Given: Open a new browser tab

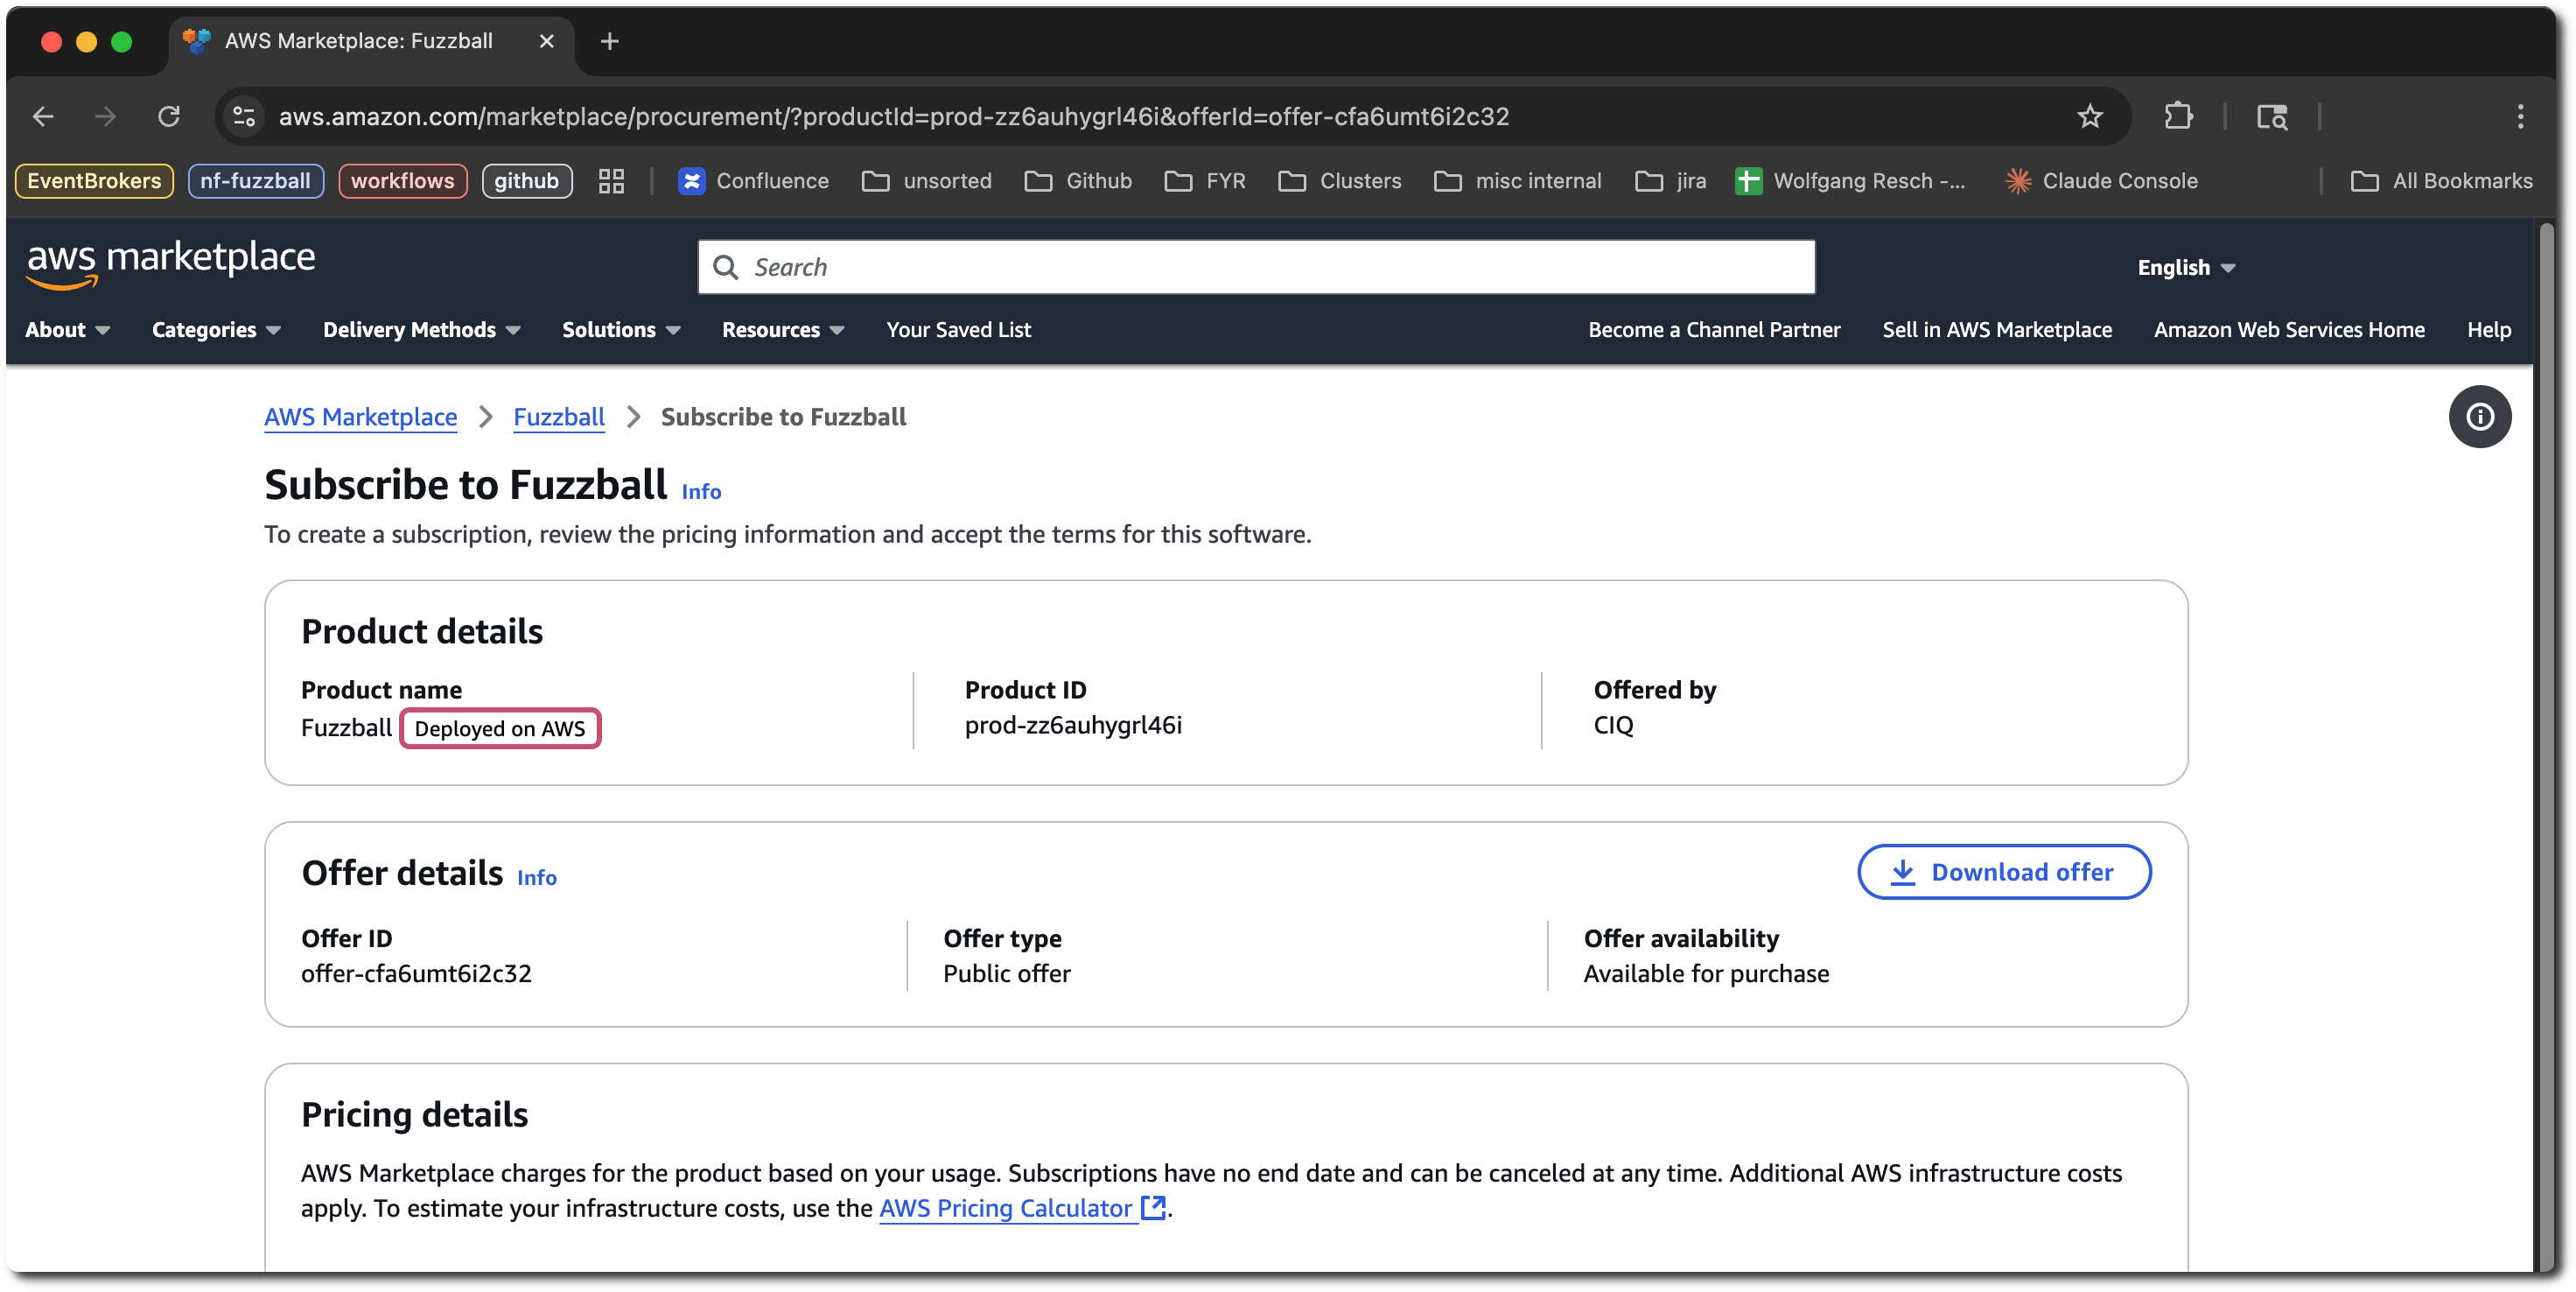Looking at the screenshot, I should (x=609, y=41).
